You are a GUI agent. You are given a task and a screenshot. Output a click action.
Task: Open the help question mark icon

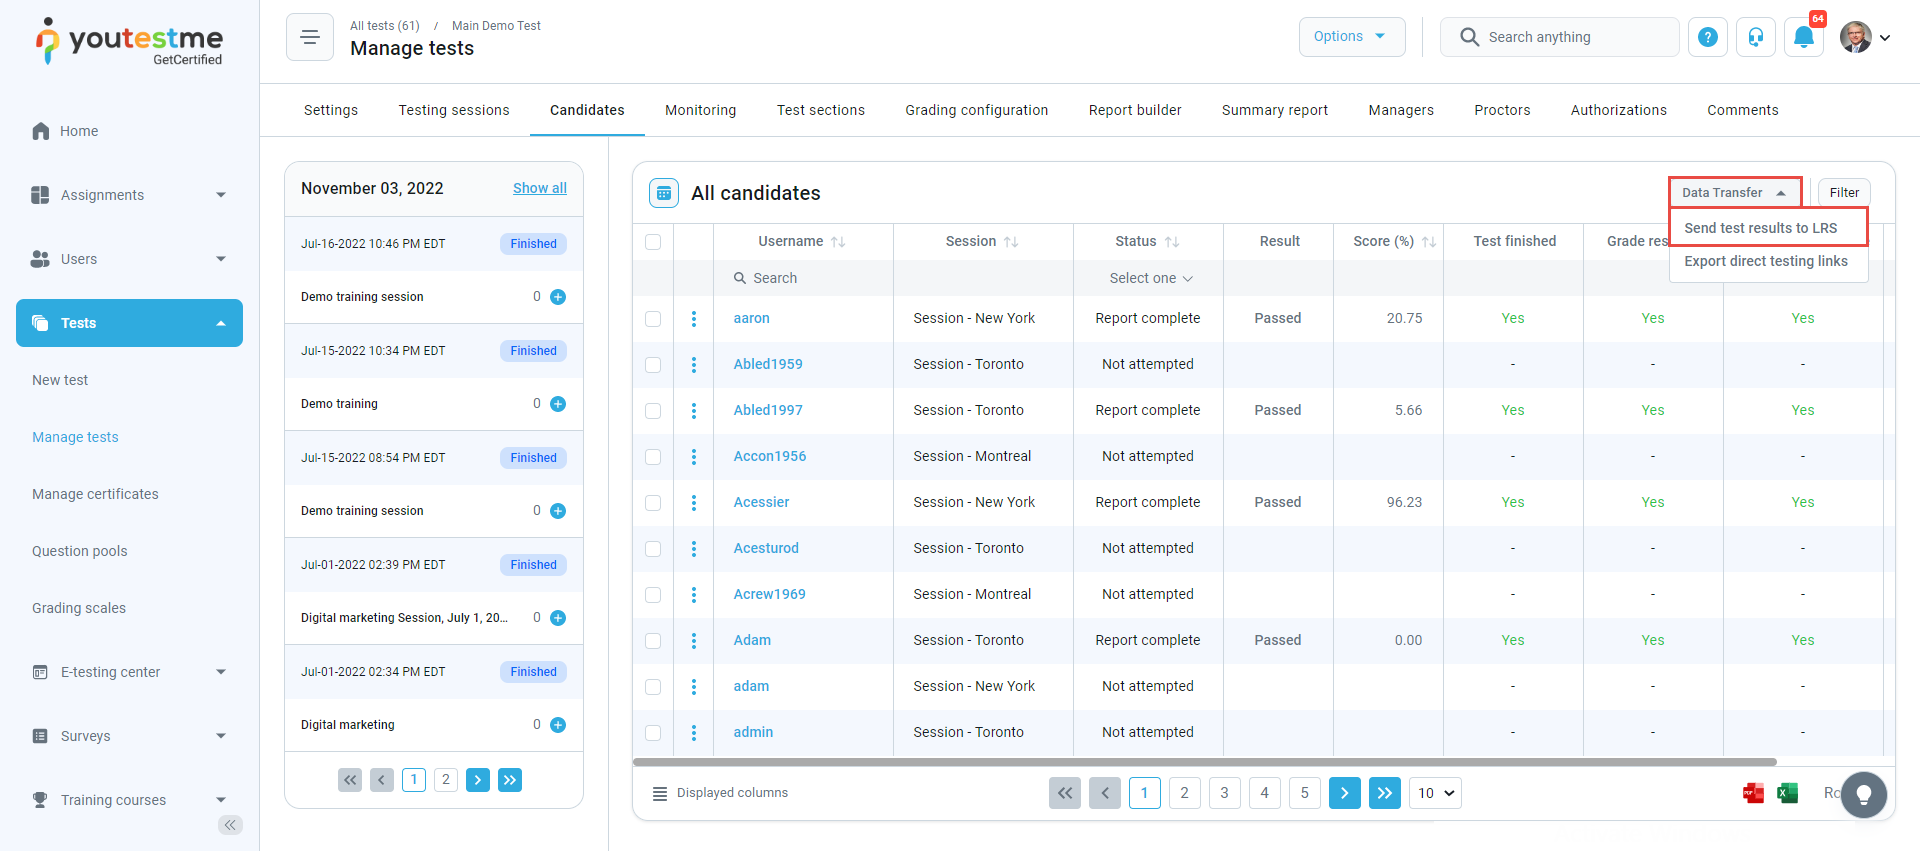click(x=1708, y=37)
